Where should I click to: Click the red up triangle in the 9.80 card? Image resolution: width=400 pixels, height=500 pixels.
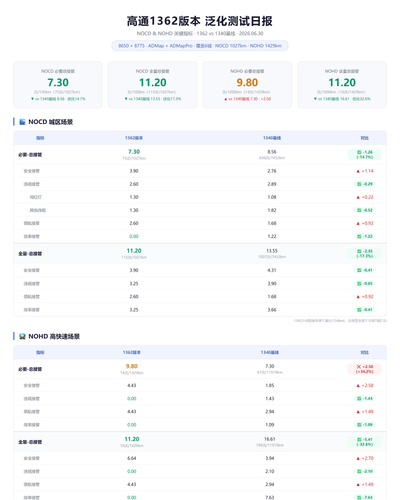click(226, 99)
